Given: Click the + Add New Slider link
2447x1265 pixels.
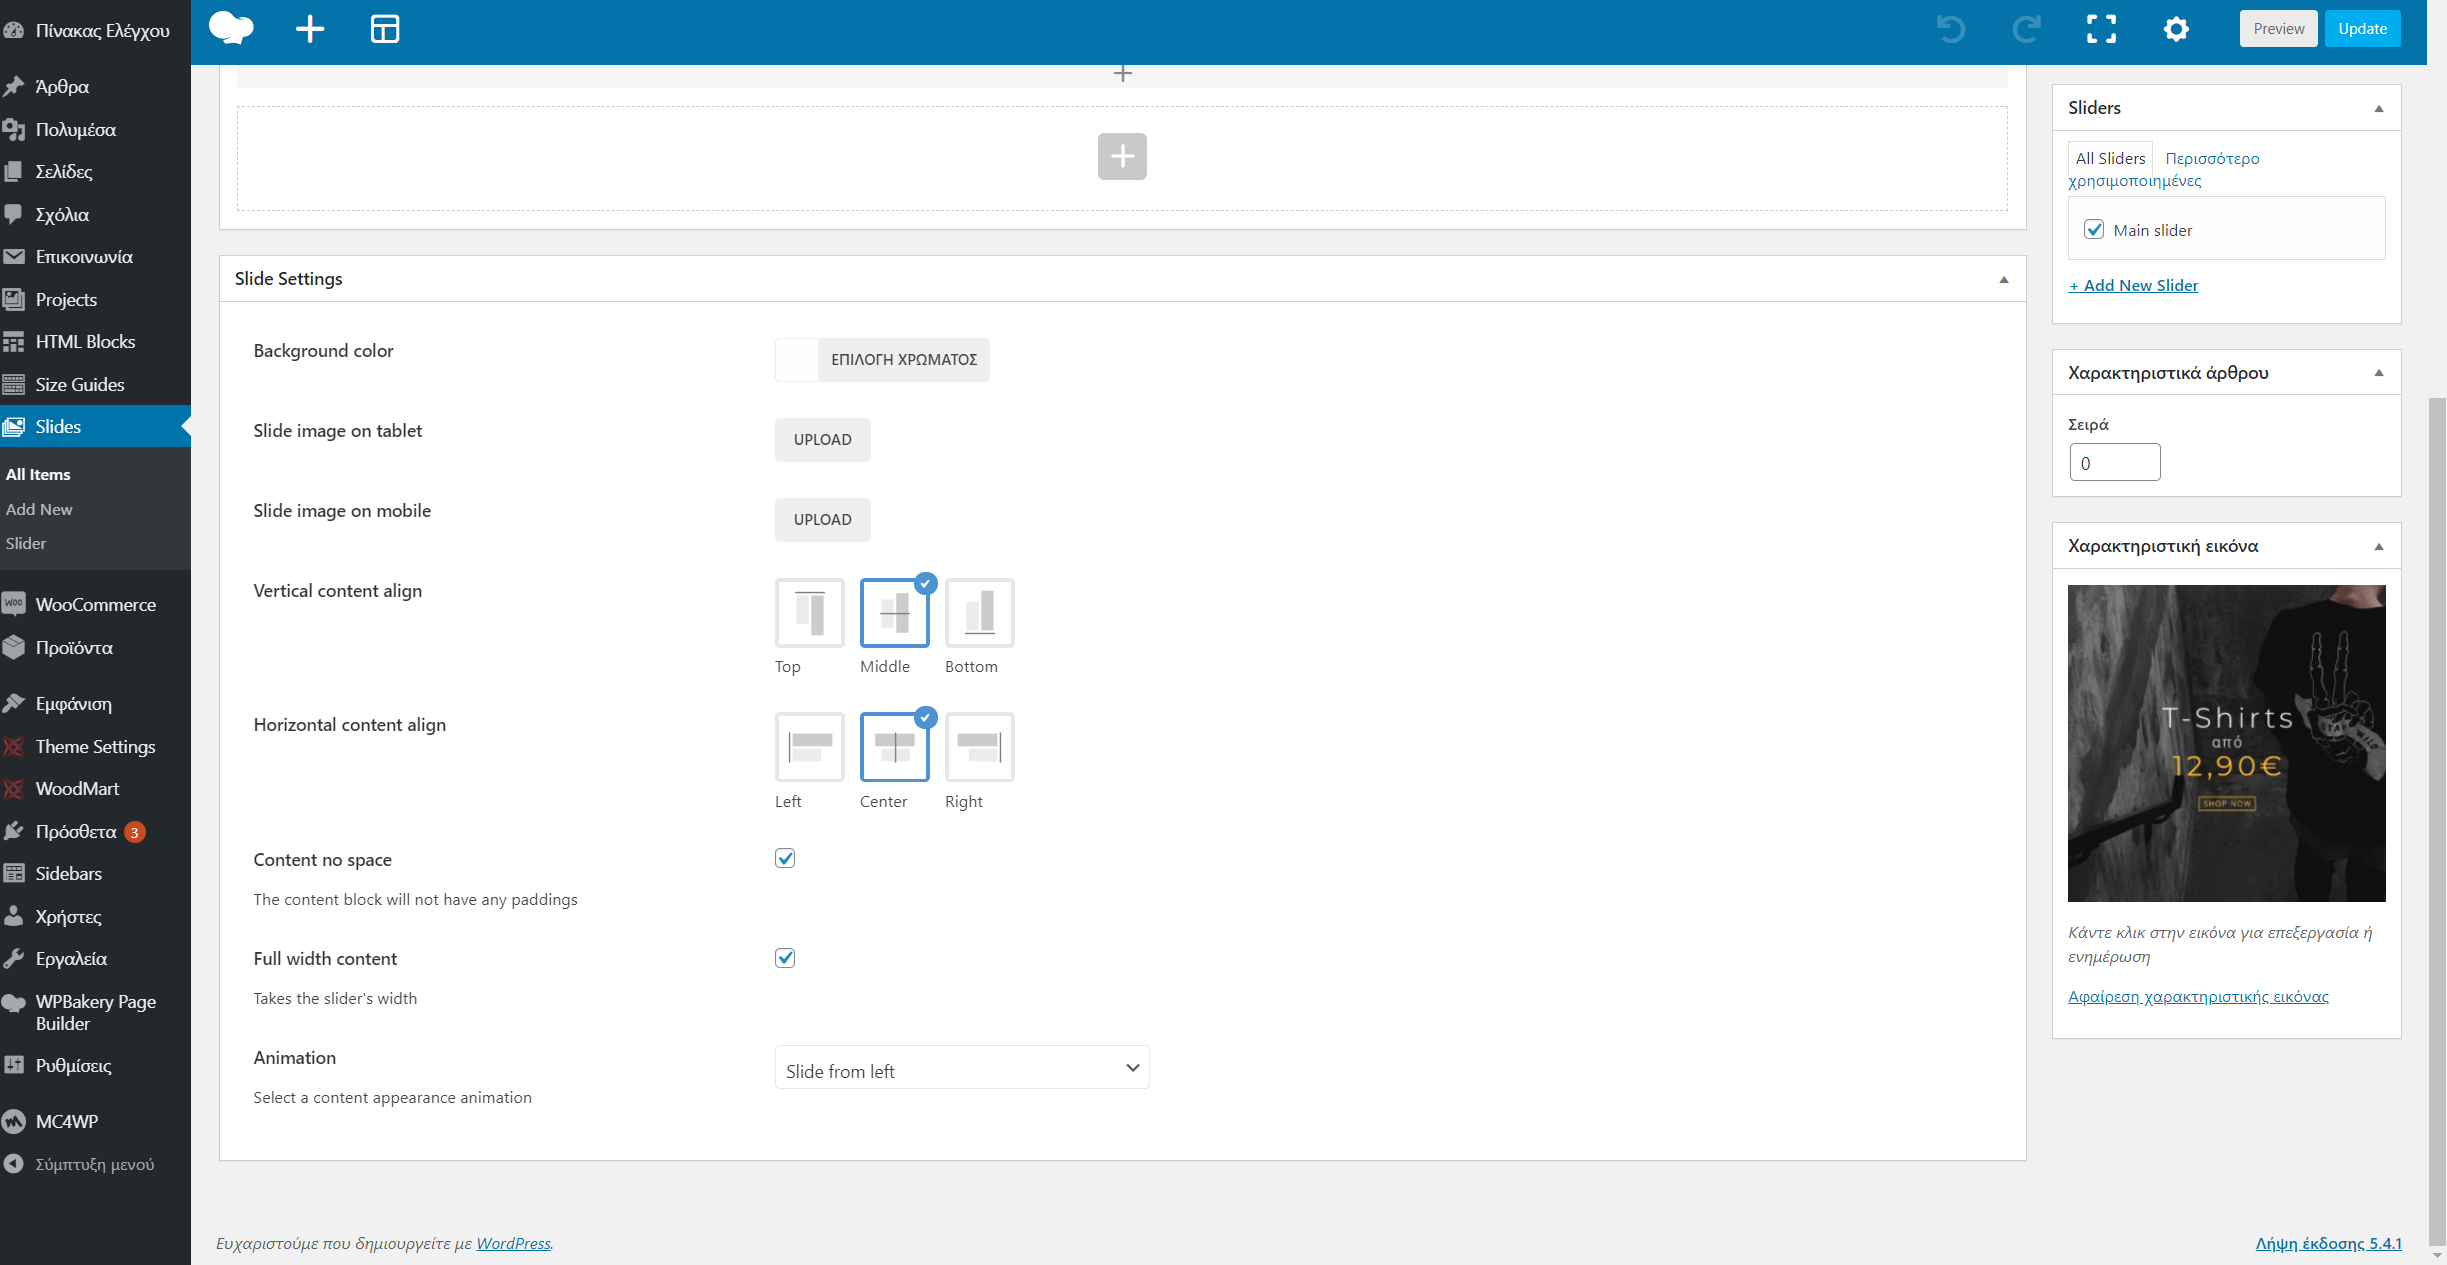Looking at the screenshot, I should (x=2133, y=286).
